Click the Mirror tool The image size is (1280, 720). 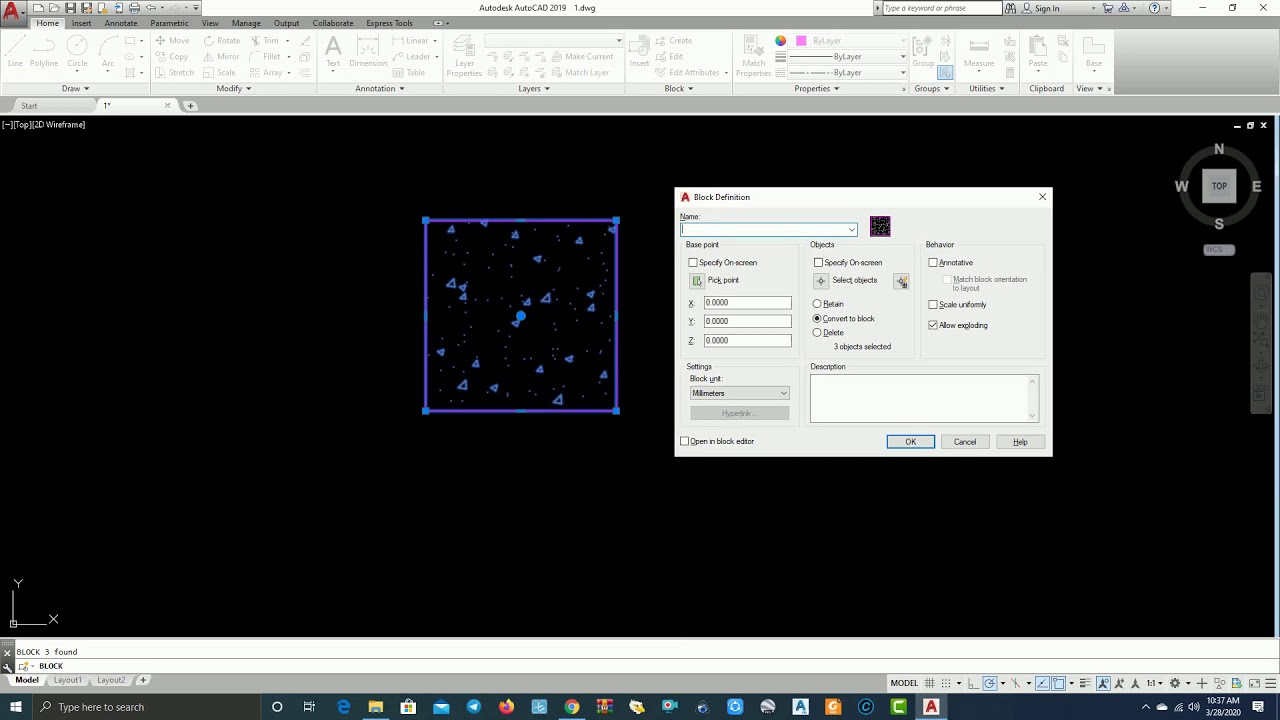coord(222,57)
